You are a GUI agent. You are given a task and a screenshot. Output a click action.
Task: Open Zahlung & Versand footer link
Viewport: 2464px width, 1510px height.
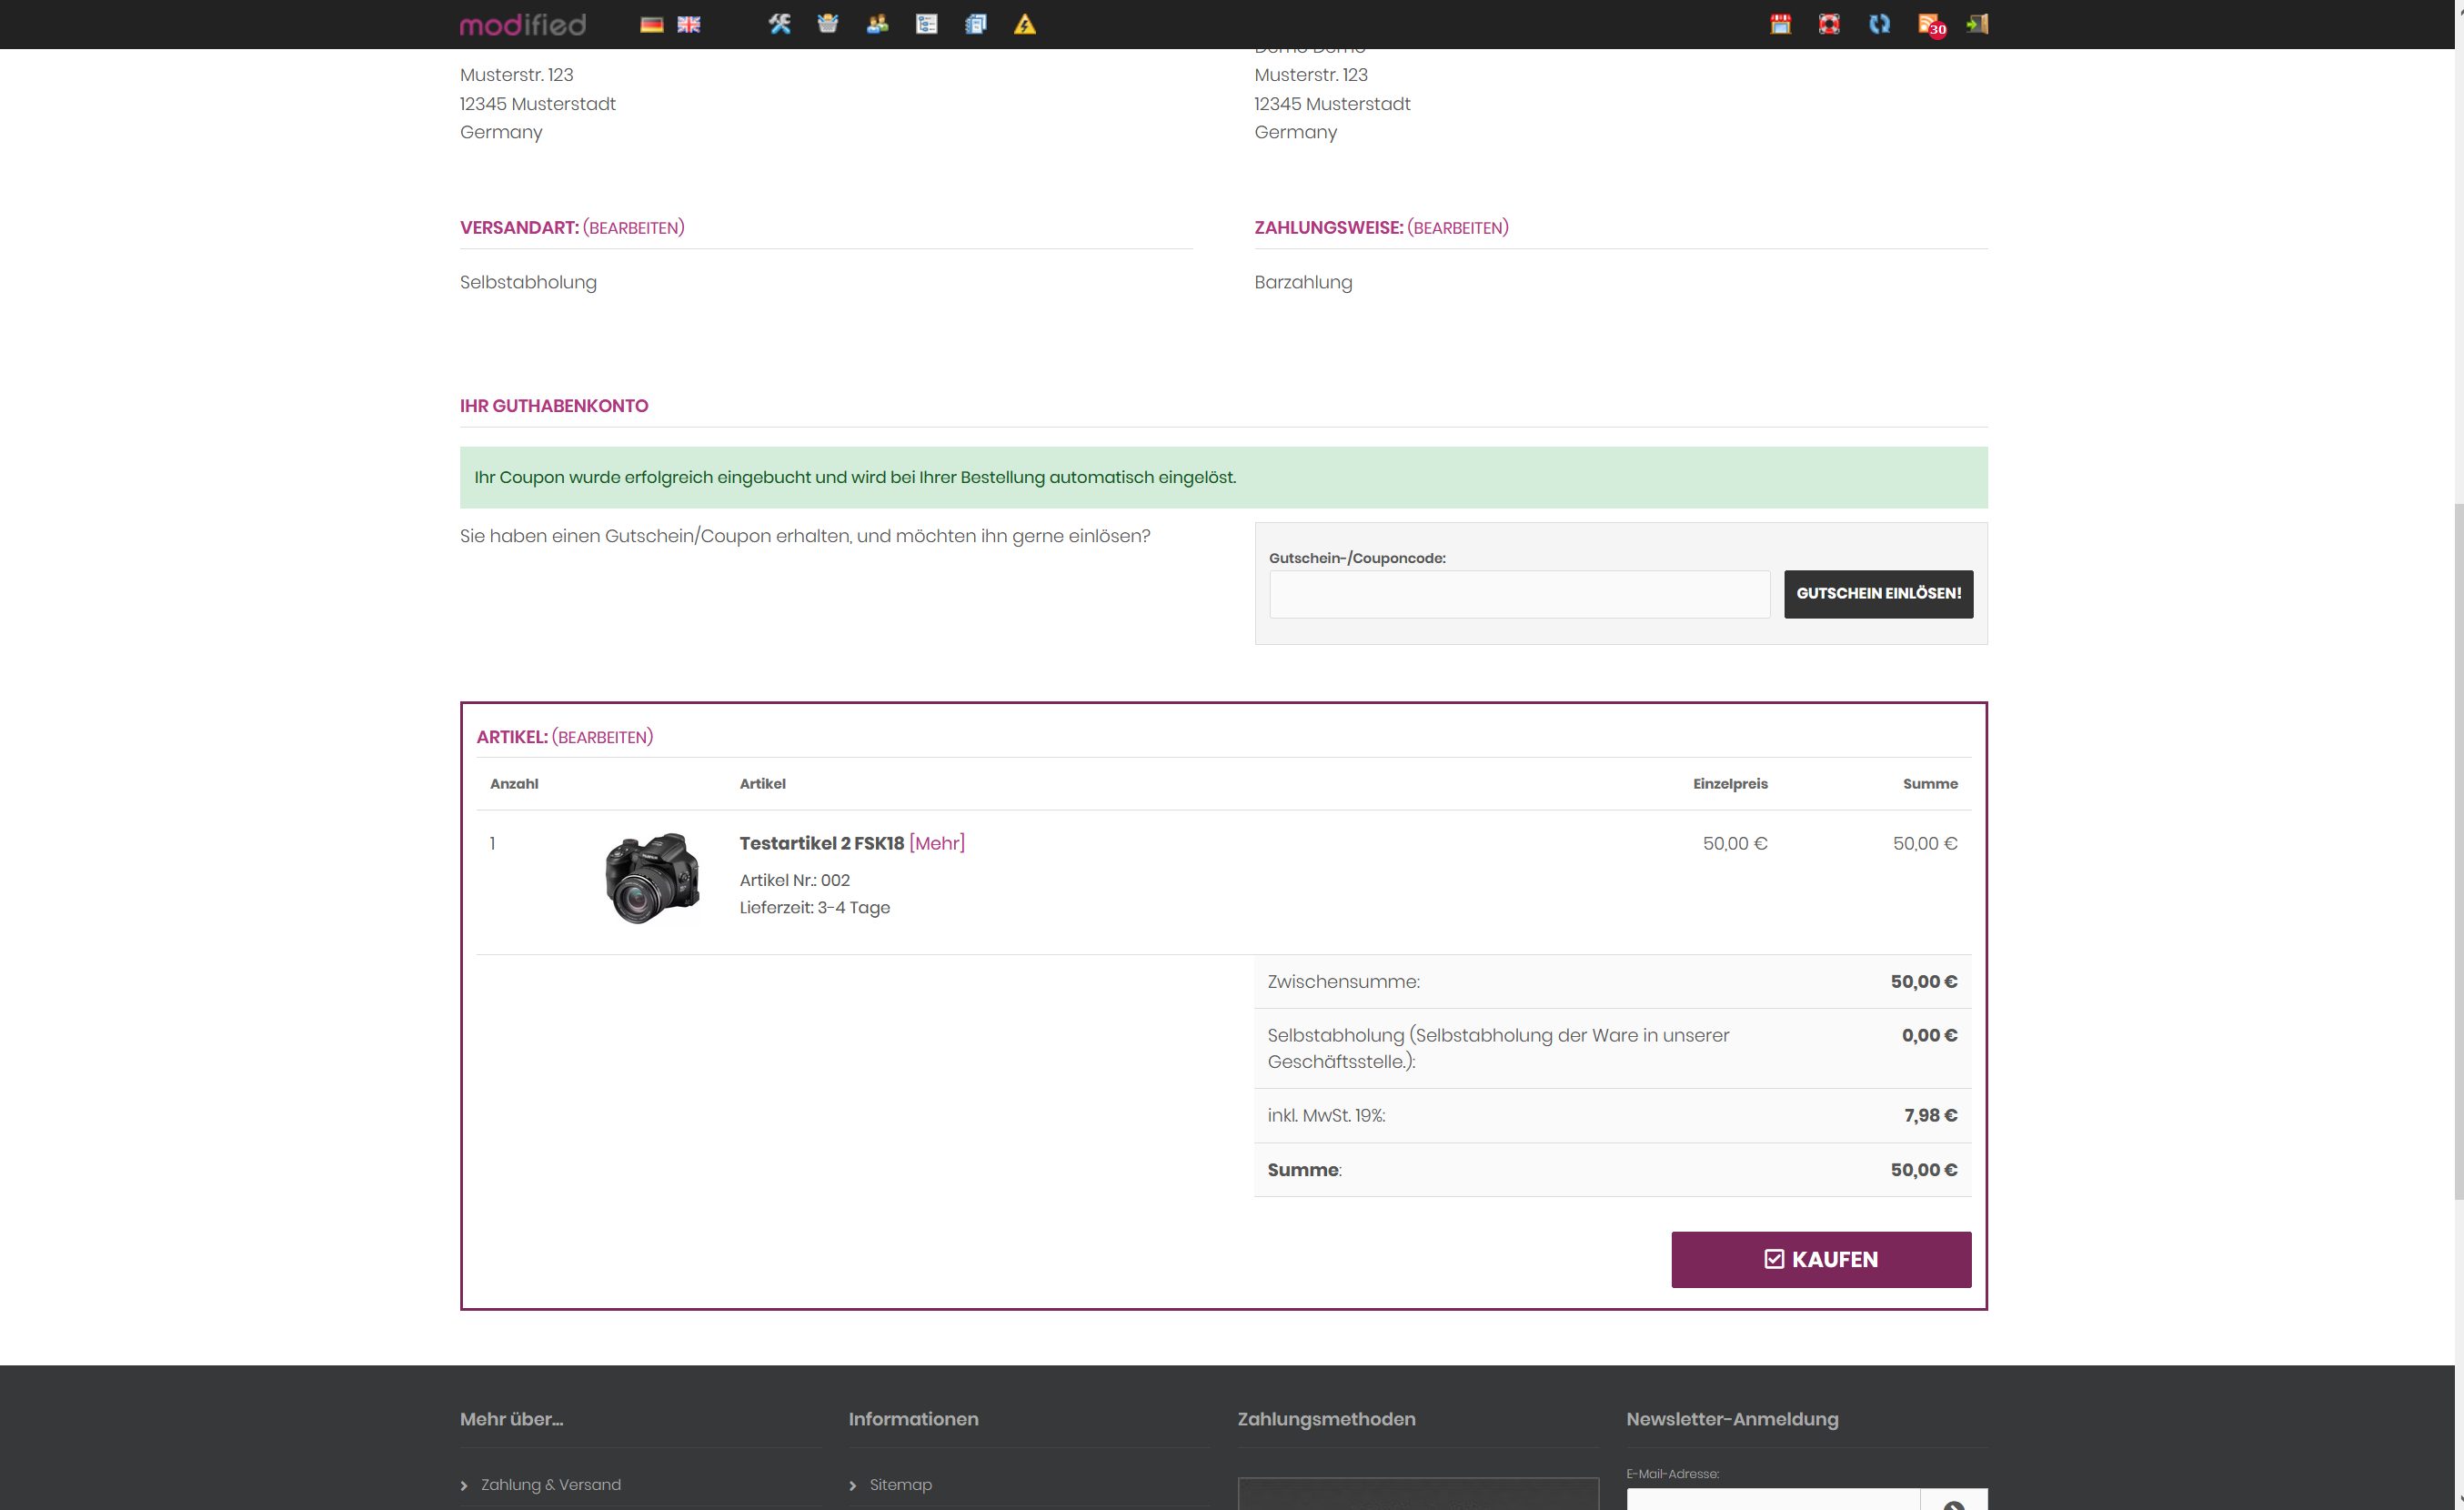[550, 1484]
